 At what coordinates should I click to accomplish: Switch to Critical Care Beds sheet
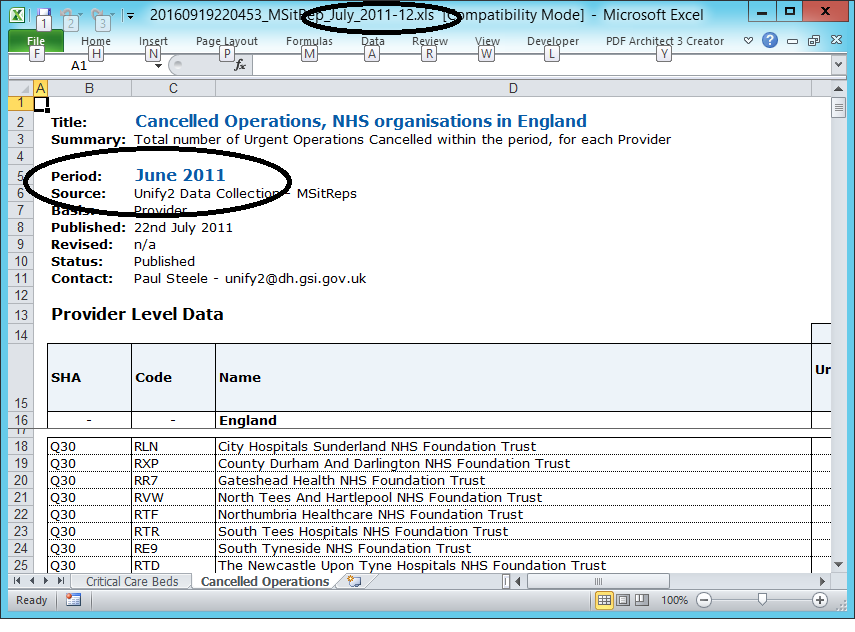(132, 582)
